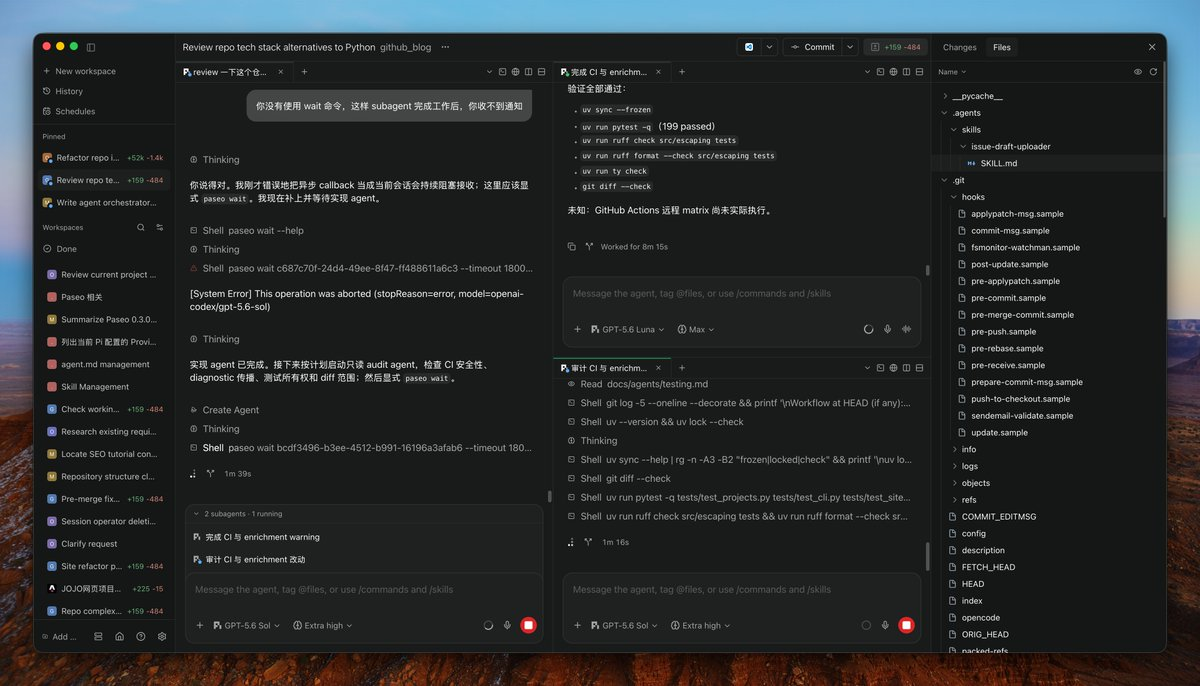Open the COMMIT_EDITMSG file
Image resolution: width=1200 pixels, height=686 pixels.
click(x=998, y=516)
